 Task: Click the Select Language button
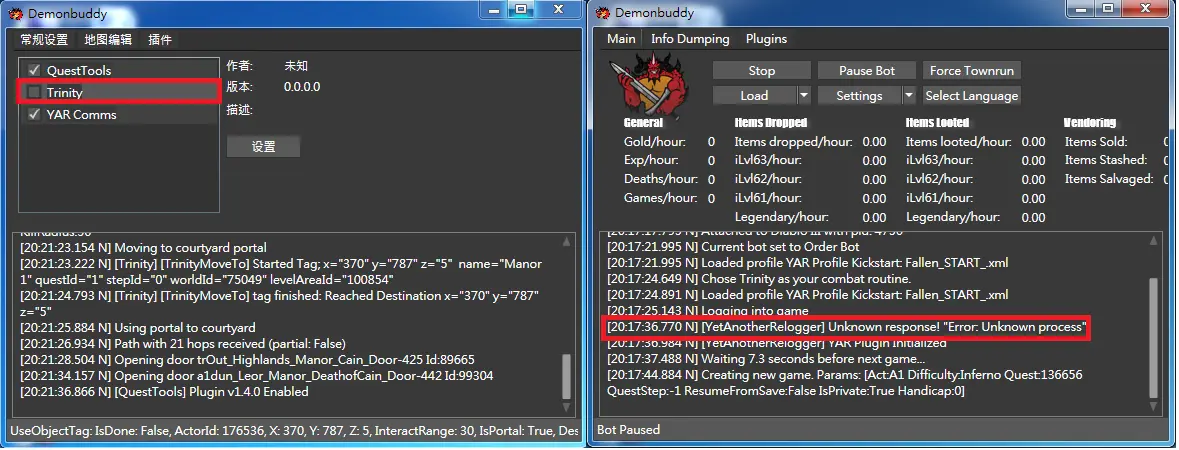971,96
